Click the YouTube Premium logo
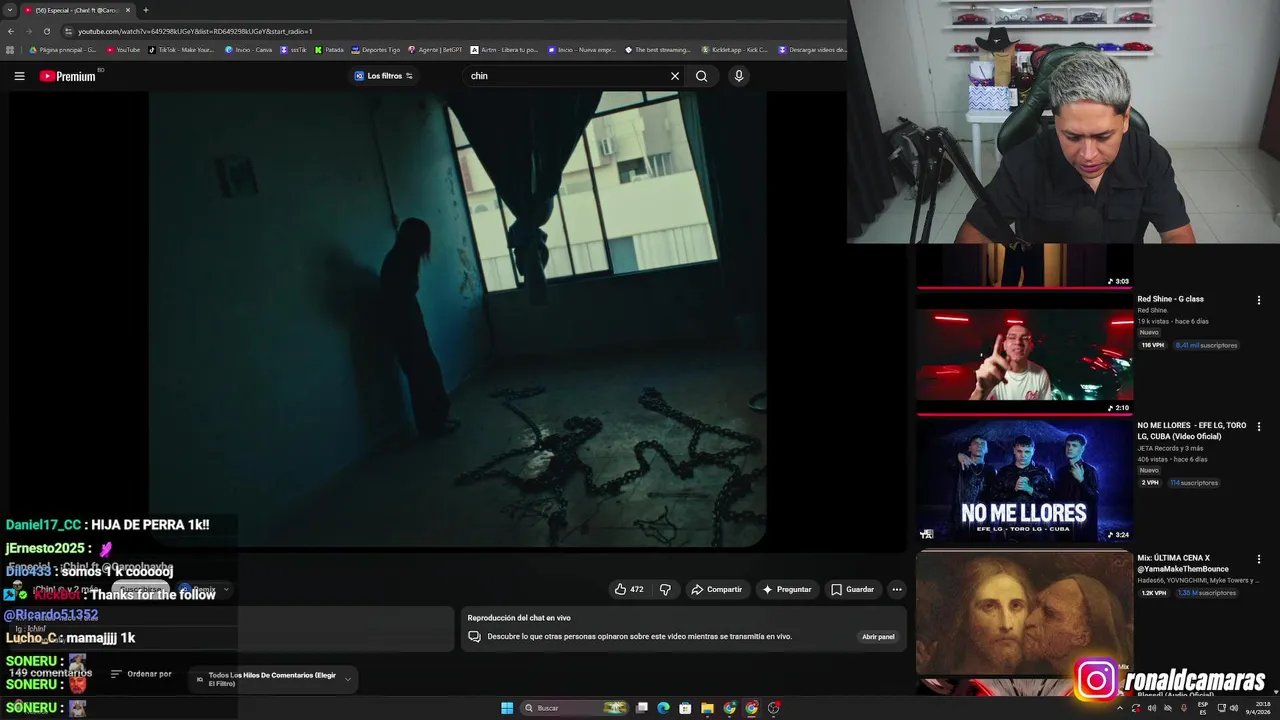This screenshot has width=1280, height=720. click(68, 76)
